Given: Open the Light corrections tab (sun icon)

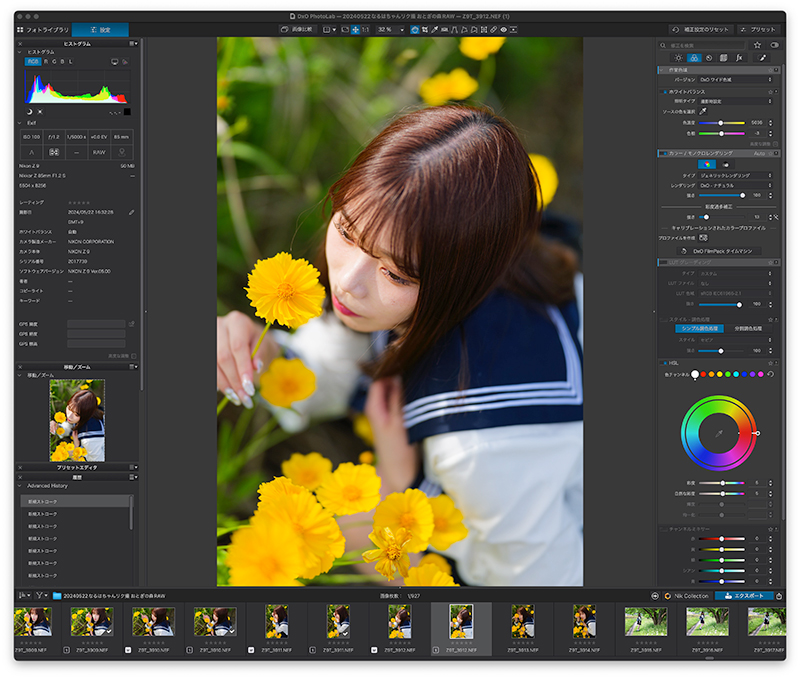Looking at the screenshot, I should pos(678,58).
